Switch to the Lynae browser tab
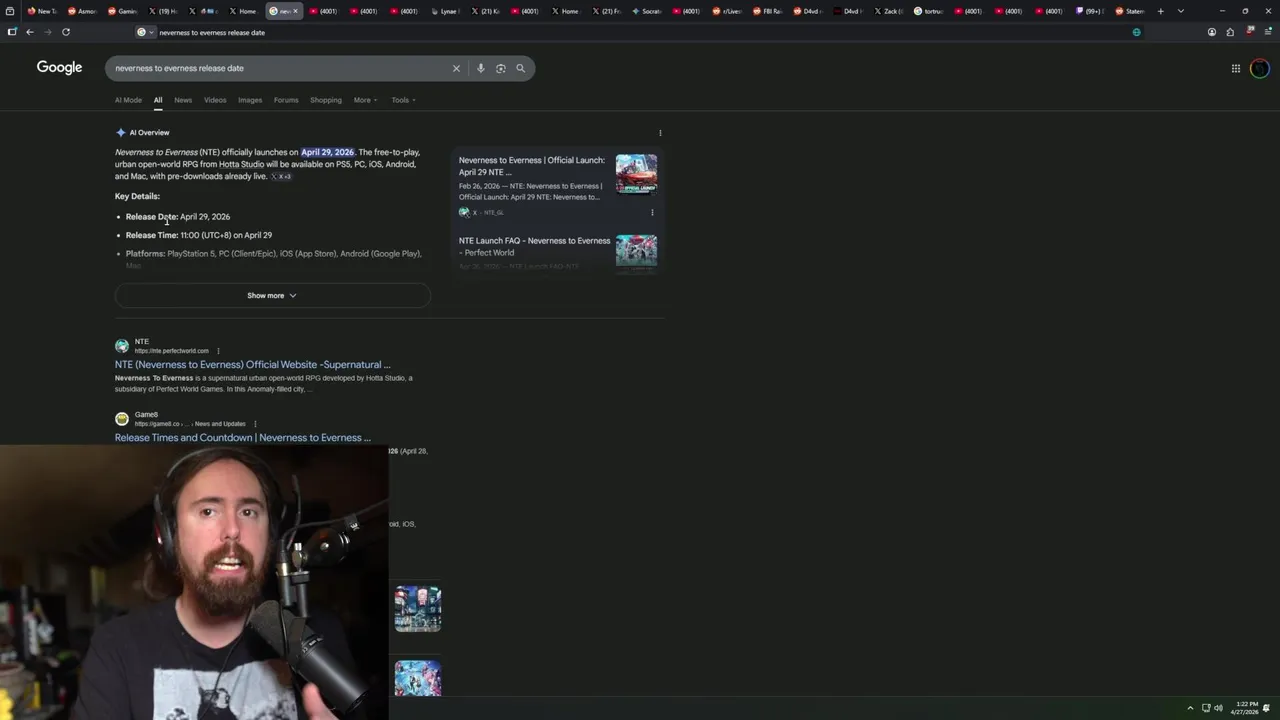This screenshot has height=720, width=1280. pyautogui.click(x=445, y=11)
